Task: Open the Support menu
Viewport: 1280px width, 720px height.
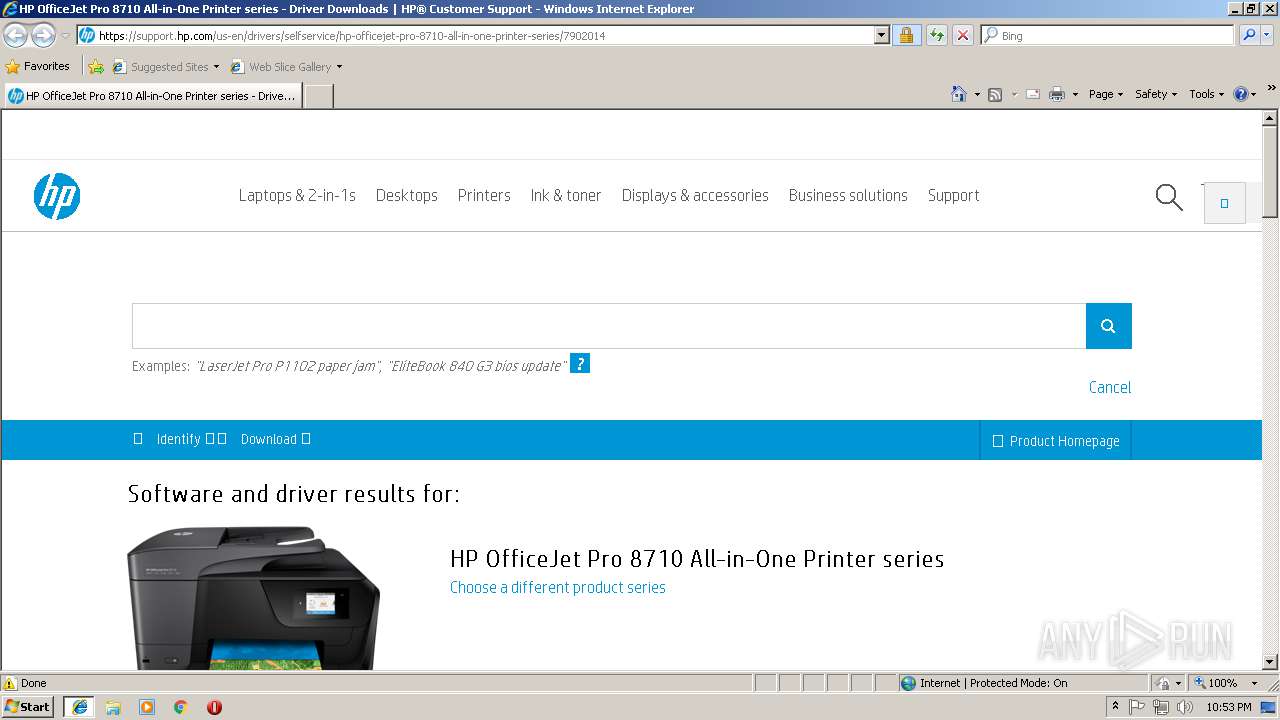Action: tap(954, 195)
